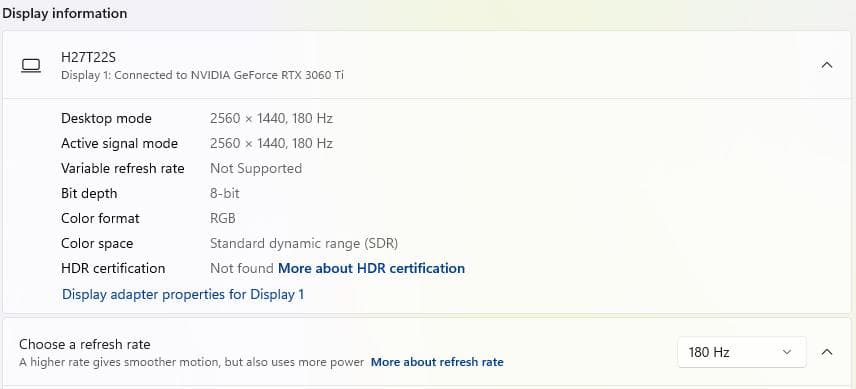
Task: Click the Choose a refresh rate title
Action: click(x=85, y=344)
